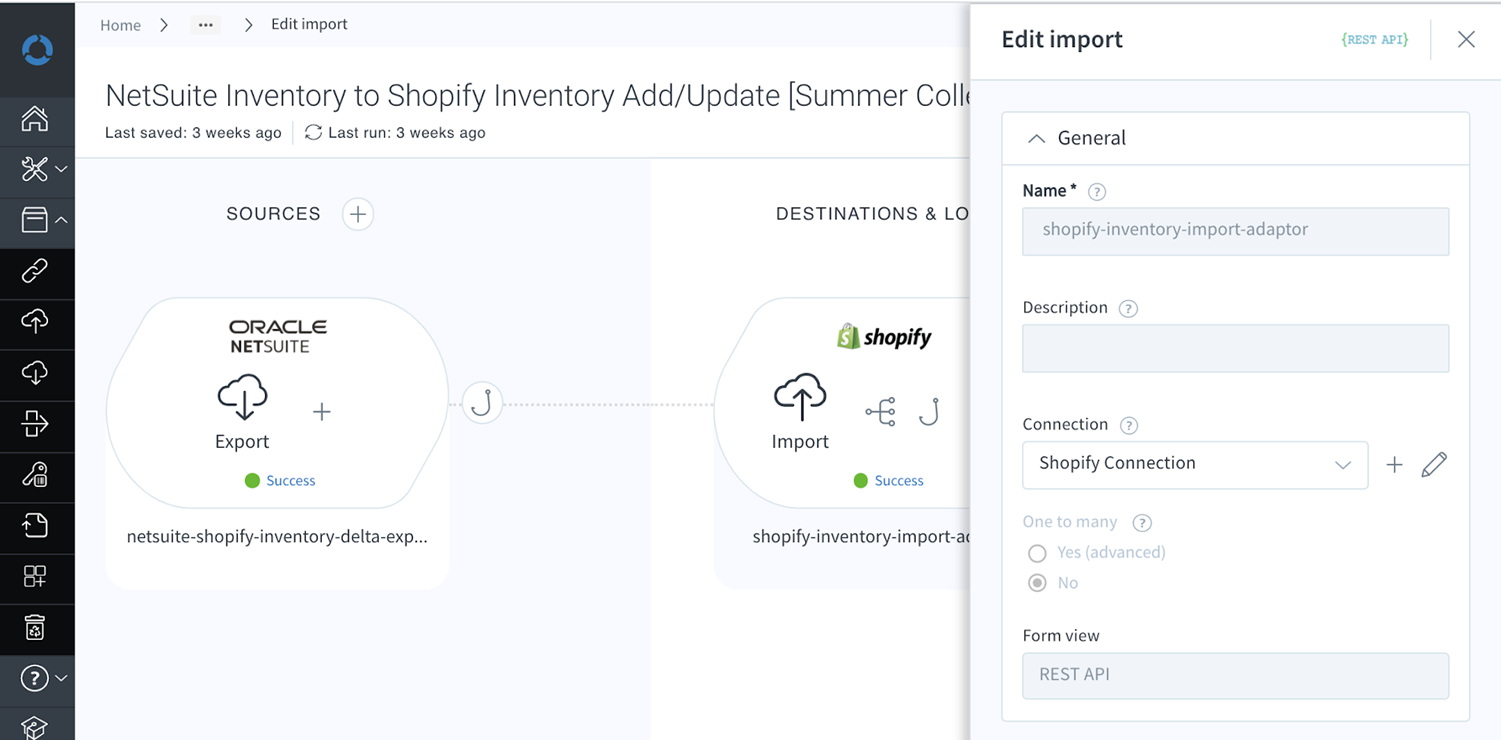Open the Tools wrench menu icon

(x=35, y=169)
